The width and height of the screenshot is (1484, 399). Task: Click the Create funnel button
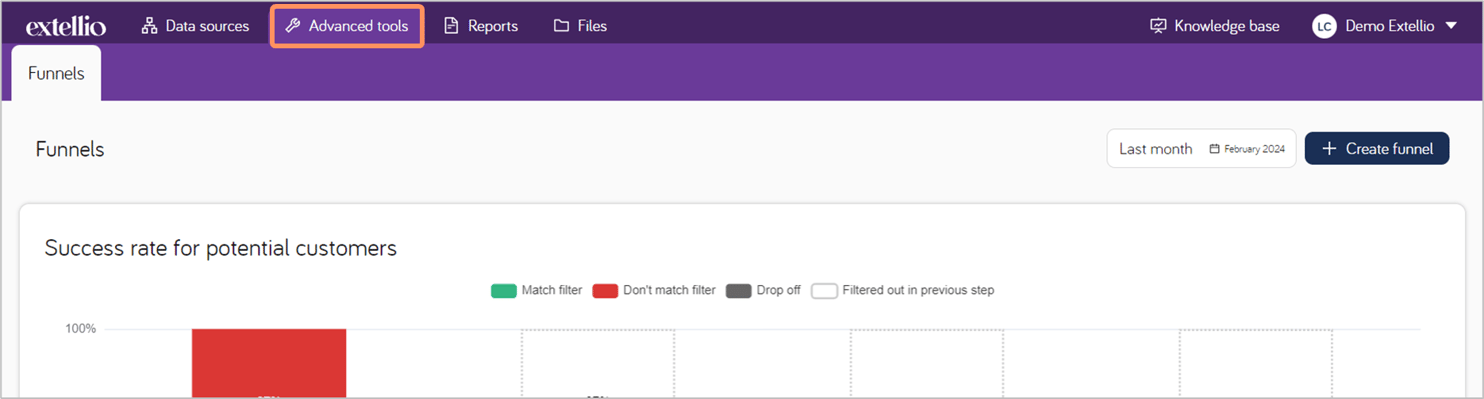pos(1377,148)
